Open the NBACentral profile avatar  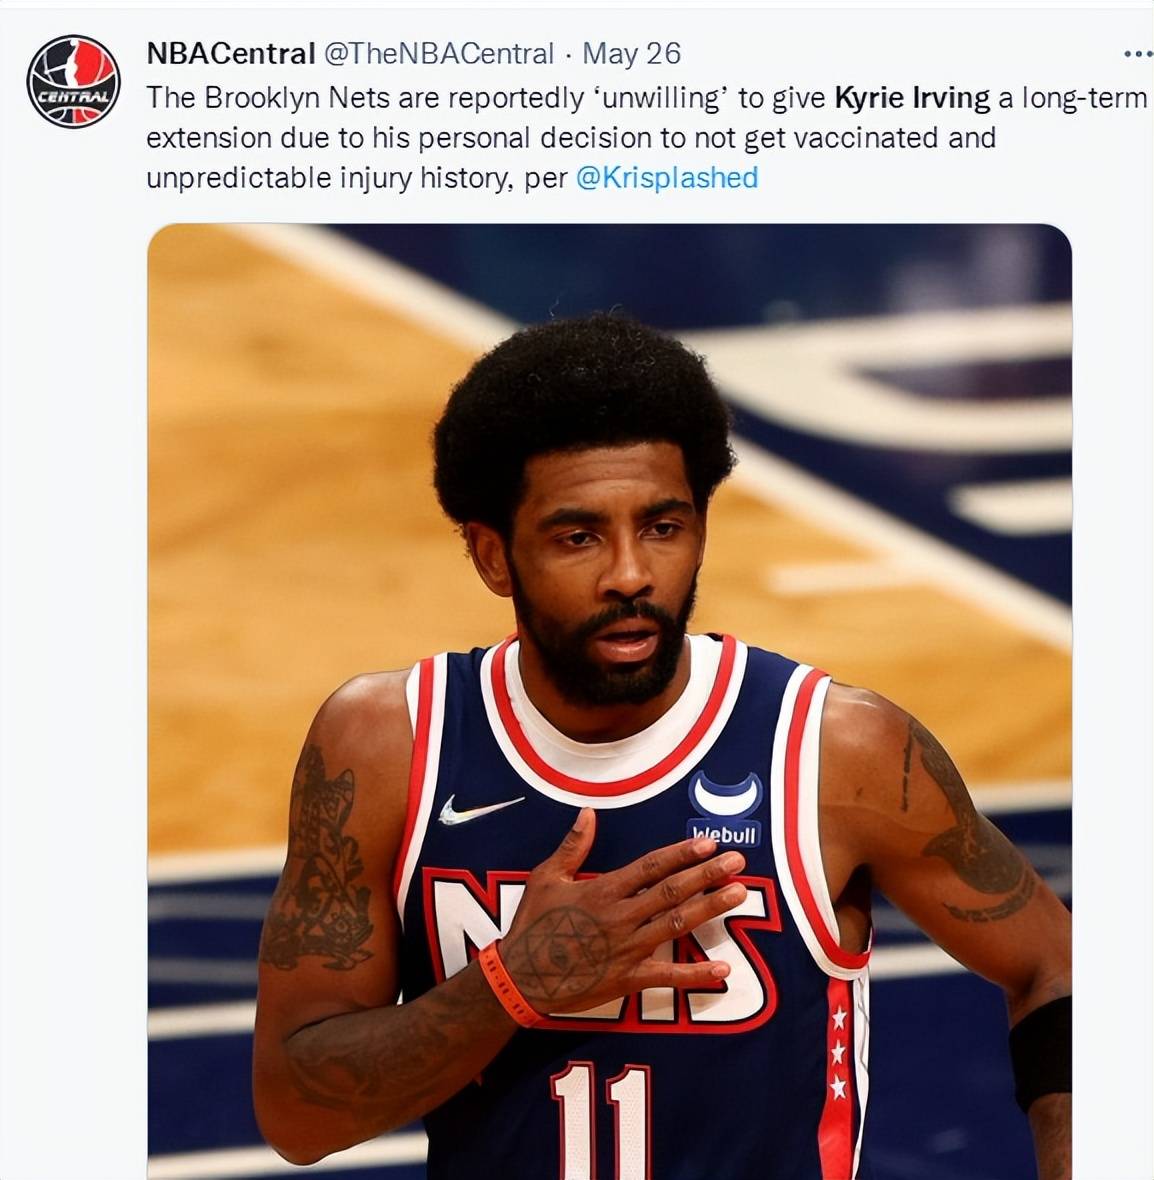click(73, 81)
